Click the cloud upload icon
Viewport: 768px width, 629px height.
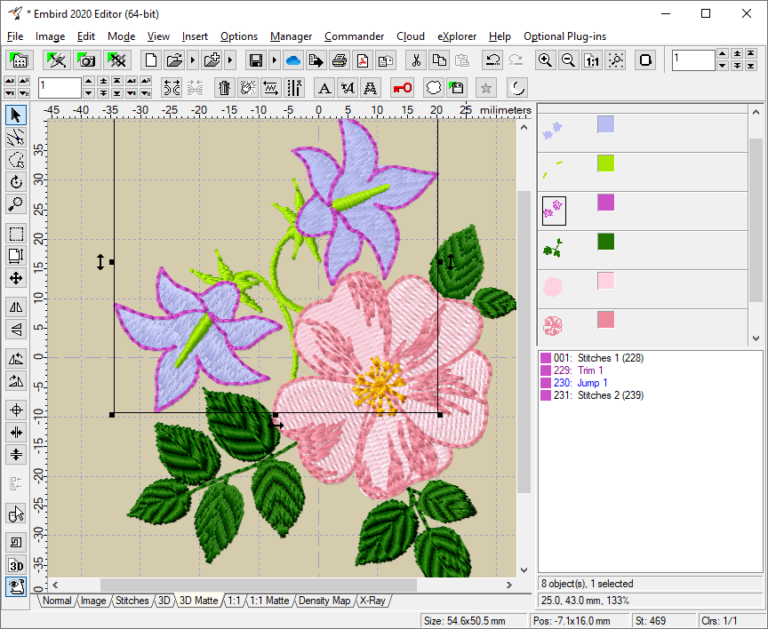(x=293, y=60)
